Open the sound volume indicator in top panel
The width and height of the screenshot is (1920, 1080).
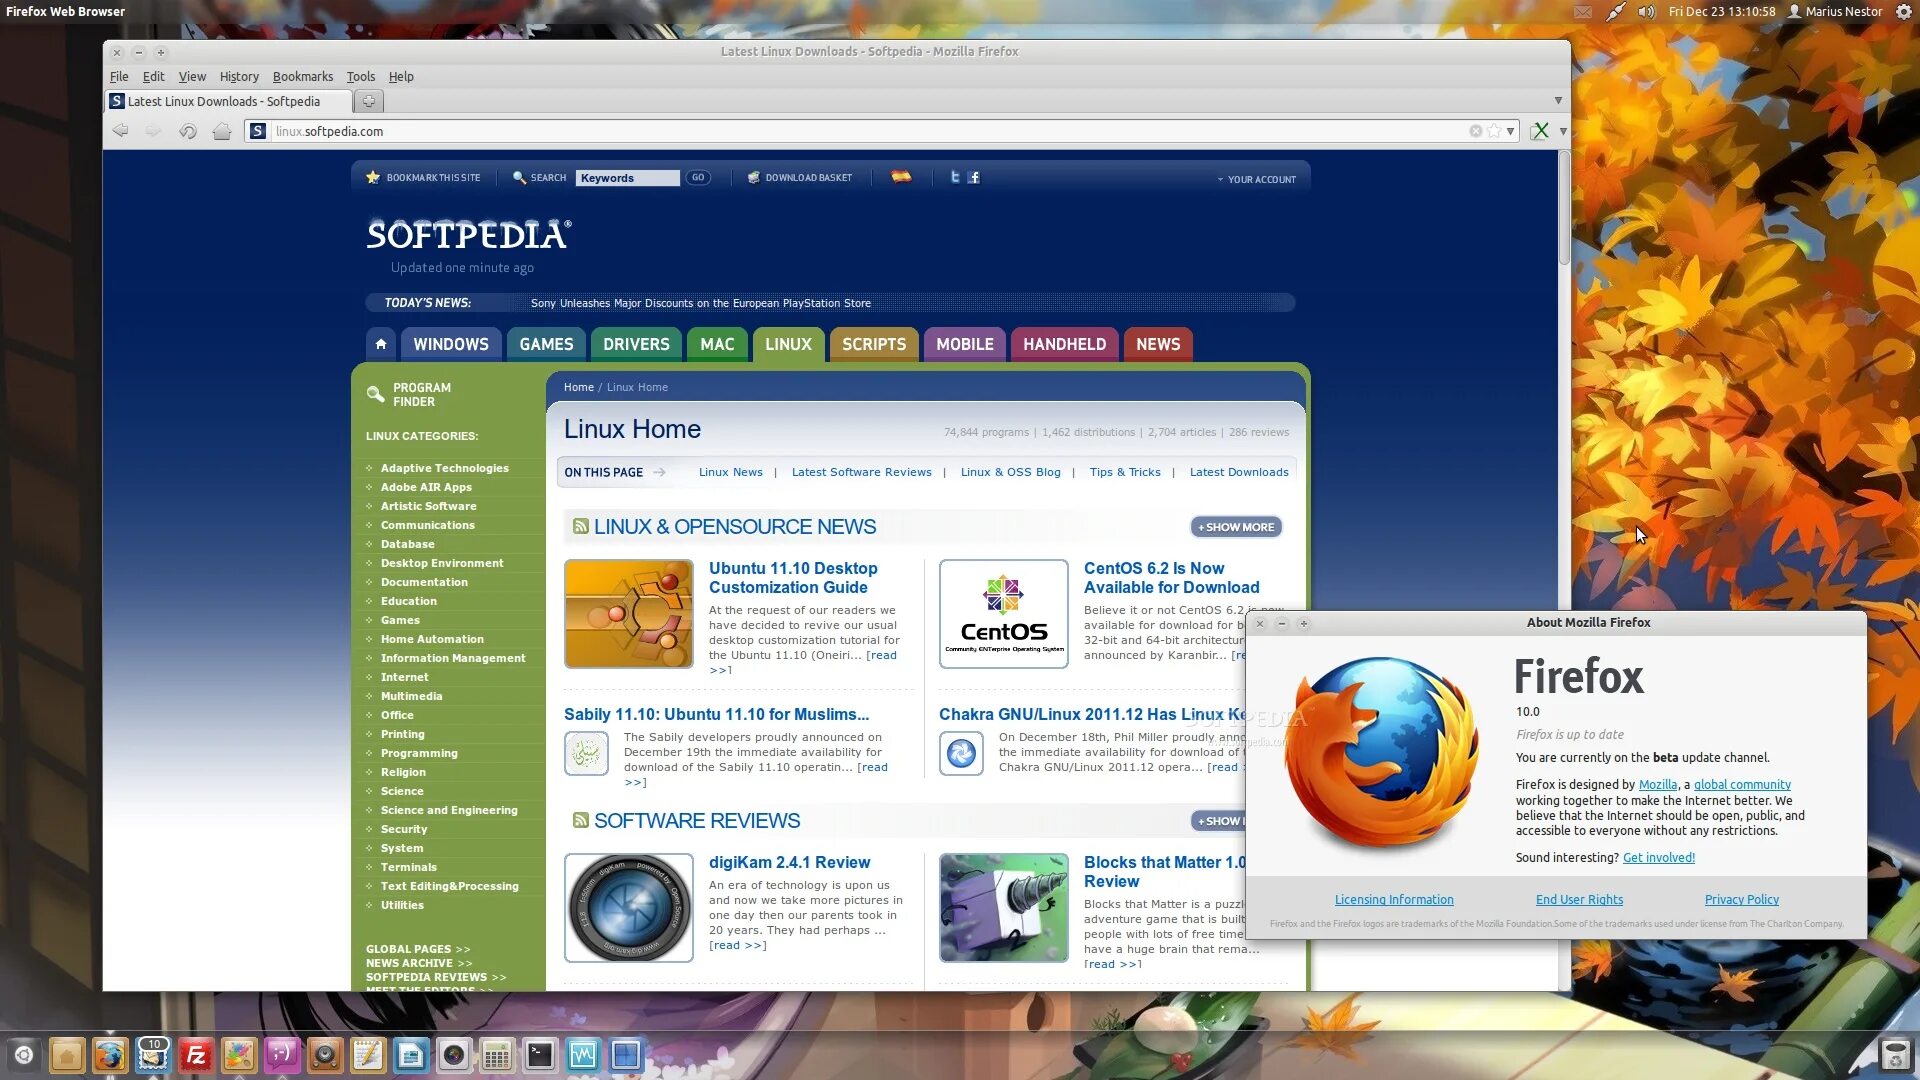1646,12
